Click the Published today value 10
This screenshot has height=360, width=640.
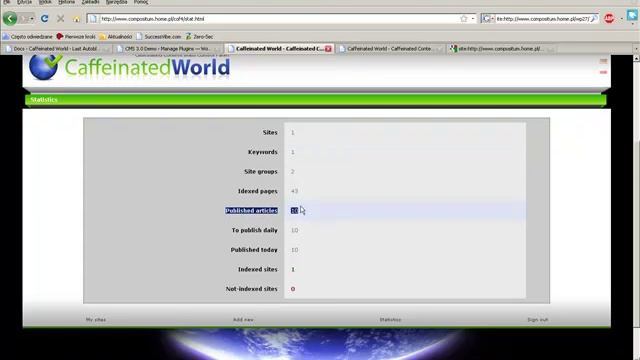tap(294, 250)
